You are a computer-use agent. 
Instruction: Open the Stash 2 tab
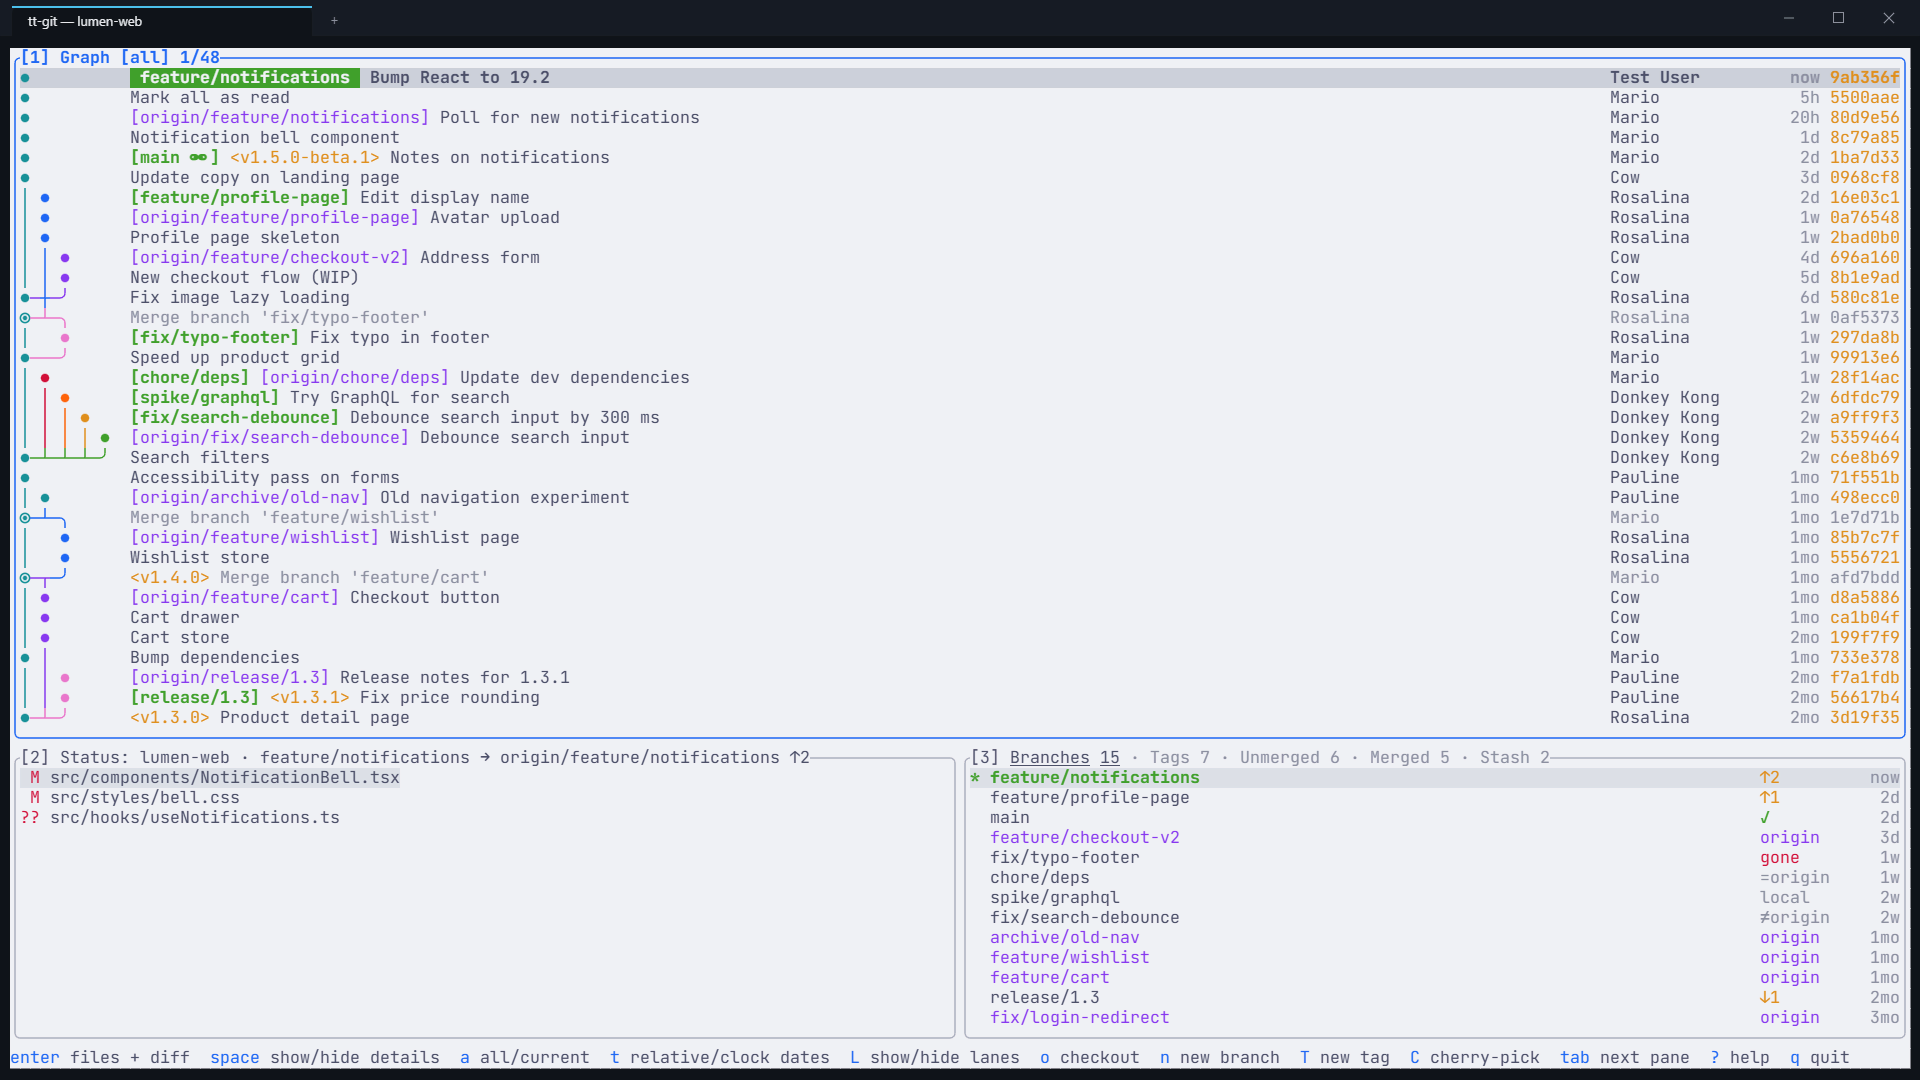pos(1514,757)
